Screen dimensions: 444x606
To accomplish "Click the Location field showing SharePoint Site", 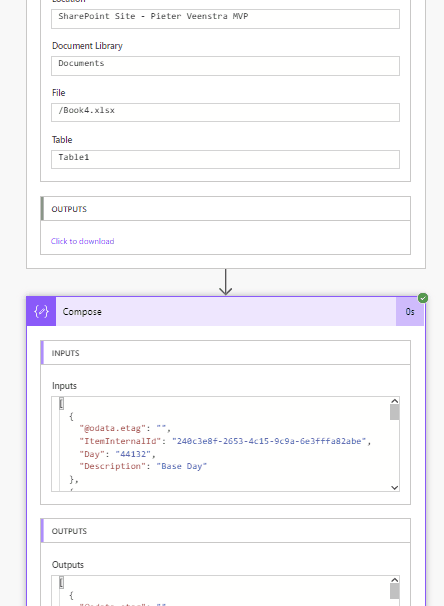I will (x=225, y=19).
